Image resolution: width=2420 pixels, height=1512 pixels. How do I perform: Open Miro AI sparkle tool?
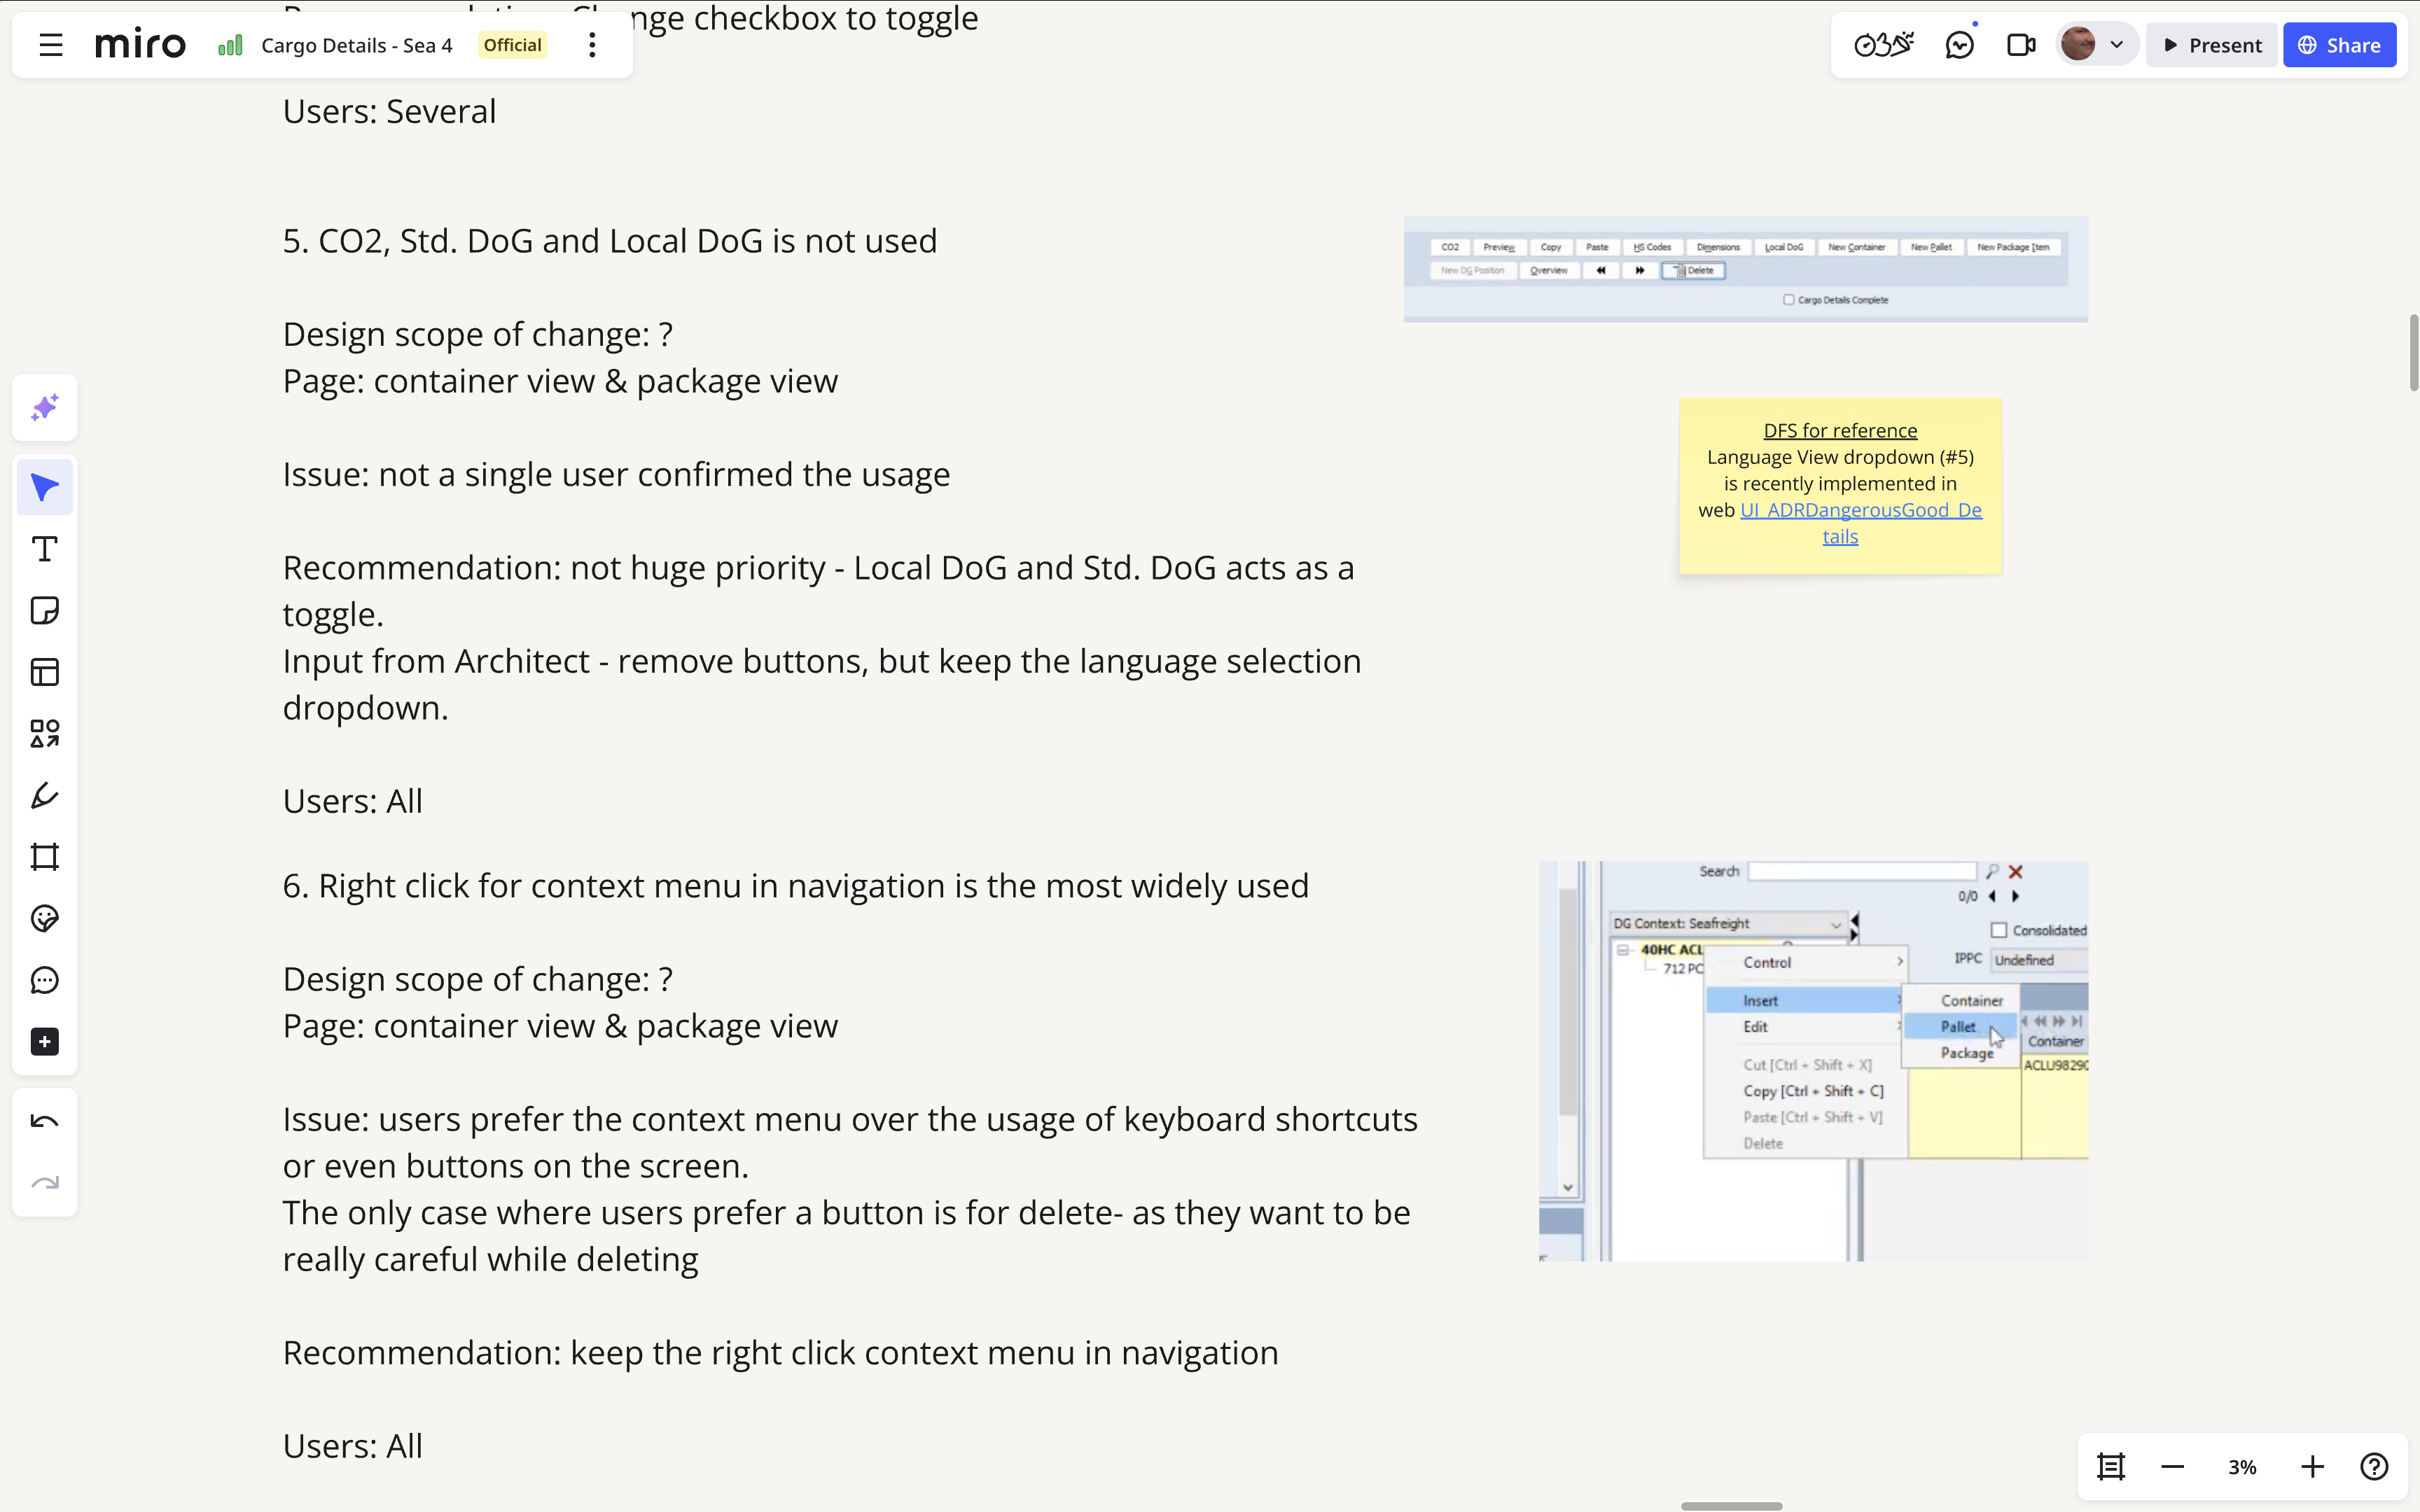point(45,408)
